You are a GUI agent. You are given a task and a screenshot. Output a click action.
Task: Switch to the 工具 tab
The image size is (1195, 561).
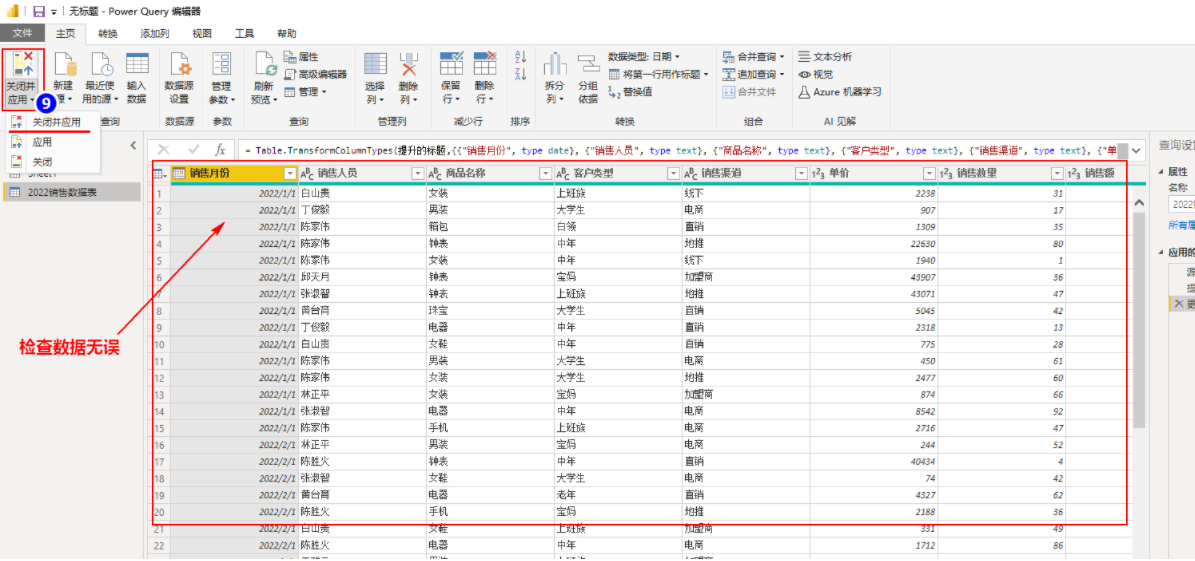pos(244,34)
